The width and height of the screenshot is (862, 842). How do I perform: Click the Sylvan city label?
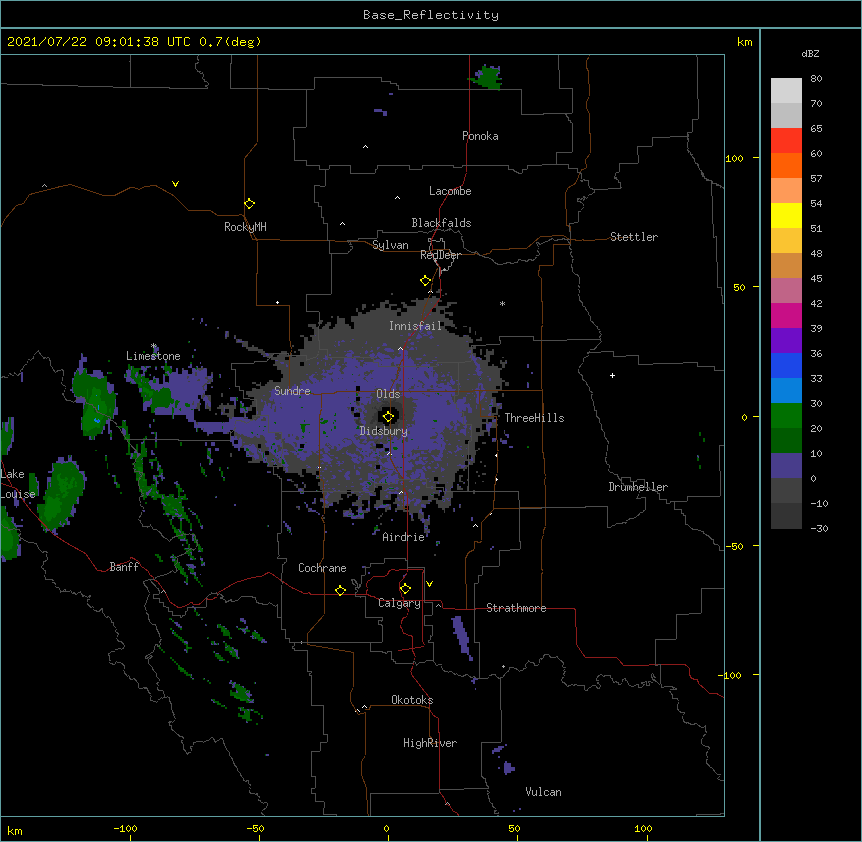[x=390, y=245]
